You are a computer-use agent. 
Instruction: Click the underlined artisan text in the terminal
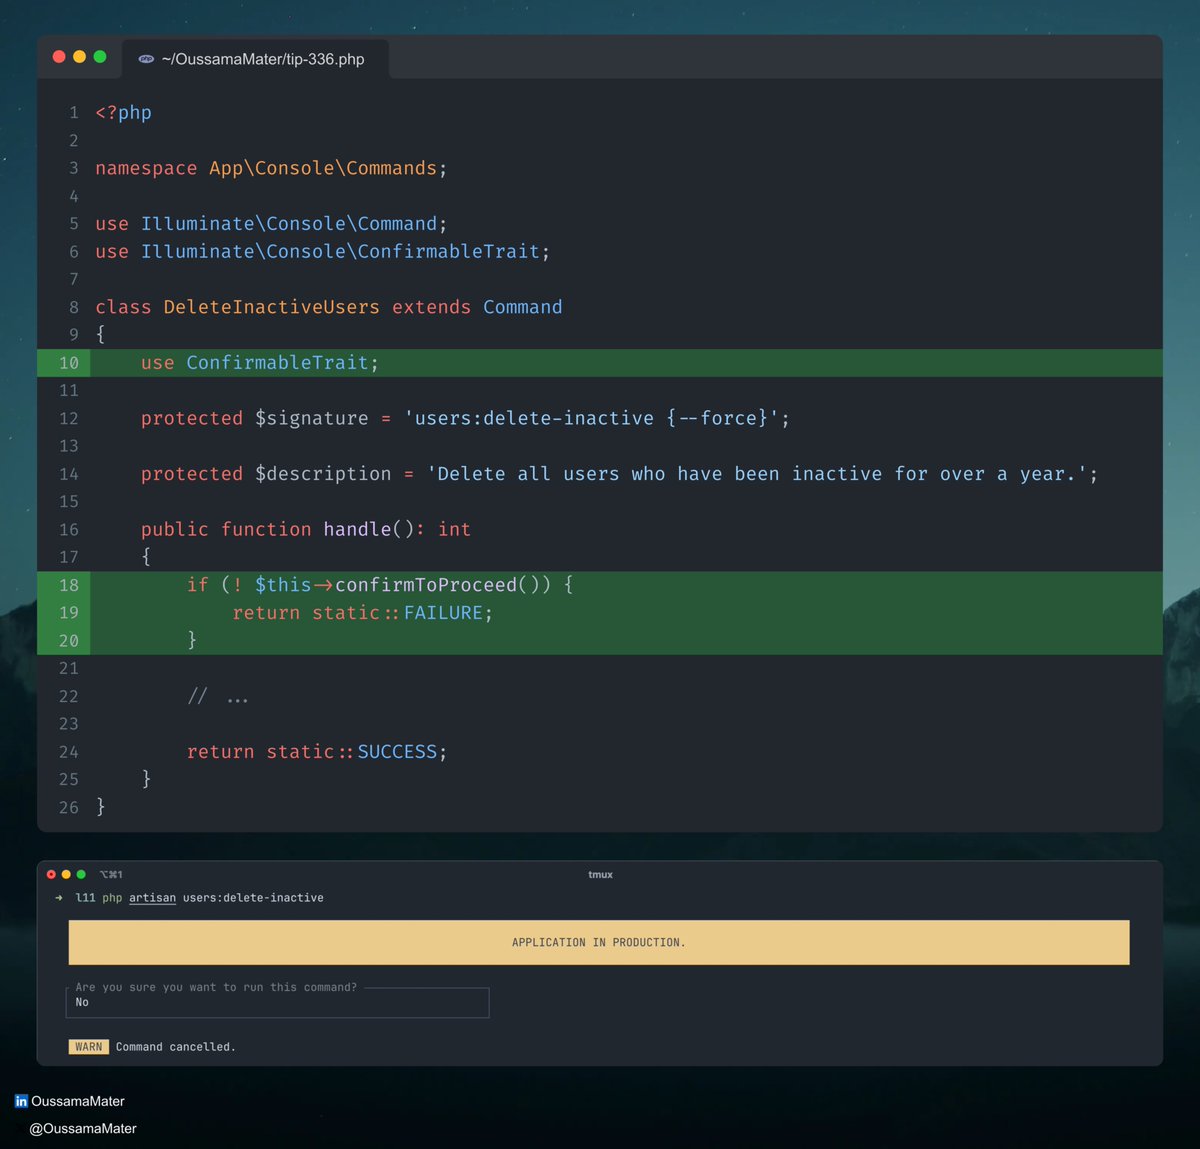point(152,898)
